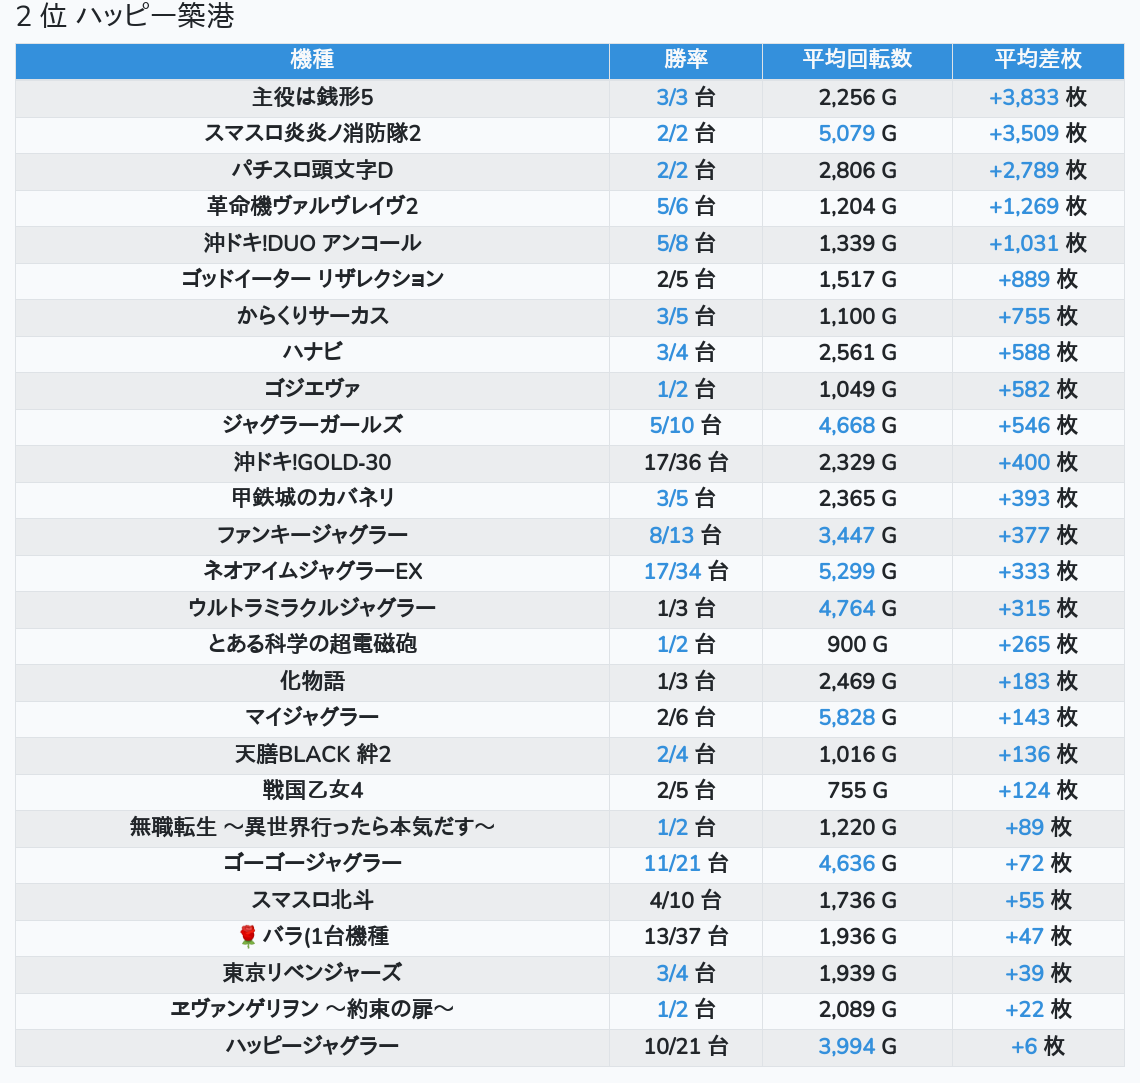Click the +3,833 枚 average difference value
This screenshot has height=1083, width=1140.
pyautogui.click(x=1037, y=97)
